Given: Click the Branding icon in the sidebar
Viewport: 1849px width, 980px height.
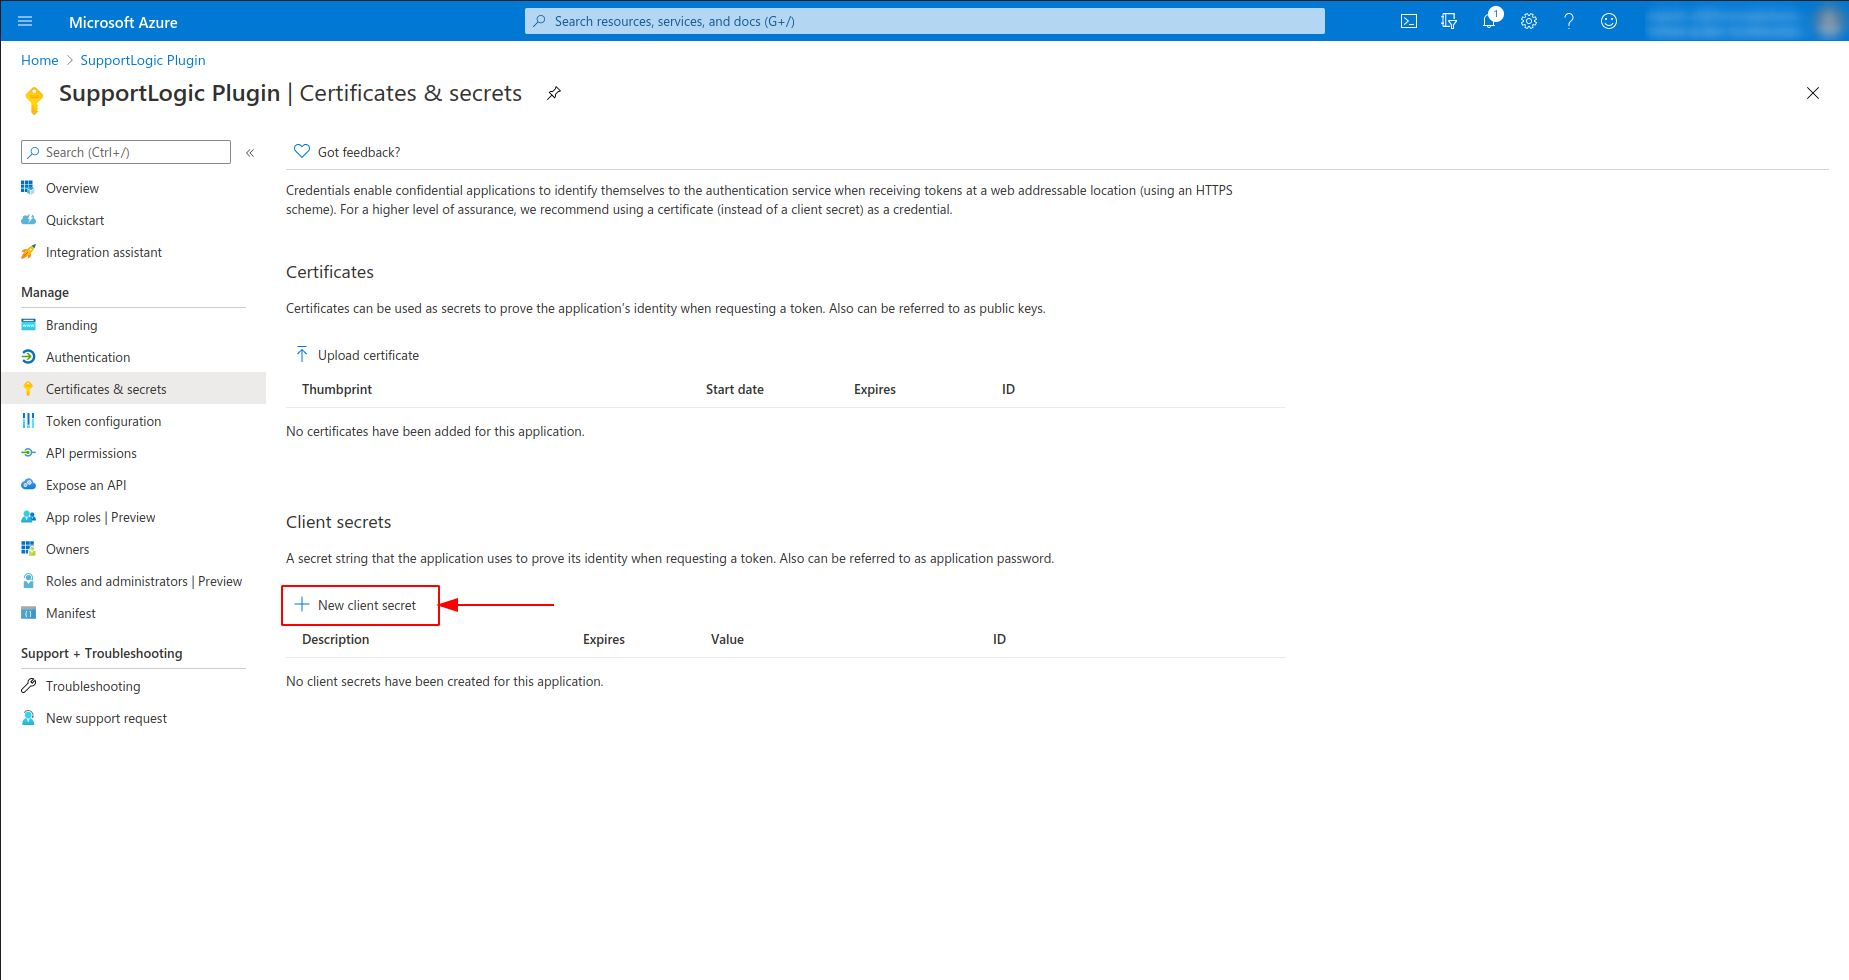Looking at the screenshot, I should tap(28, 324).
